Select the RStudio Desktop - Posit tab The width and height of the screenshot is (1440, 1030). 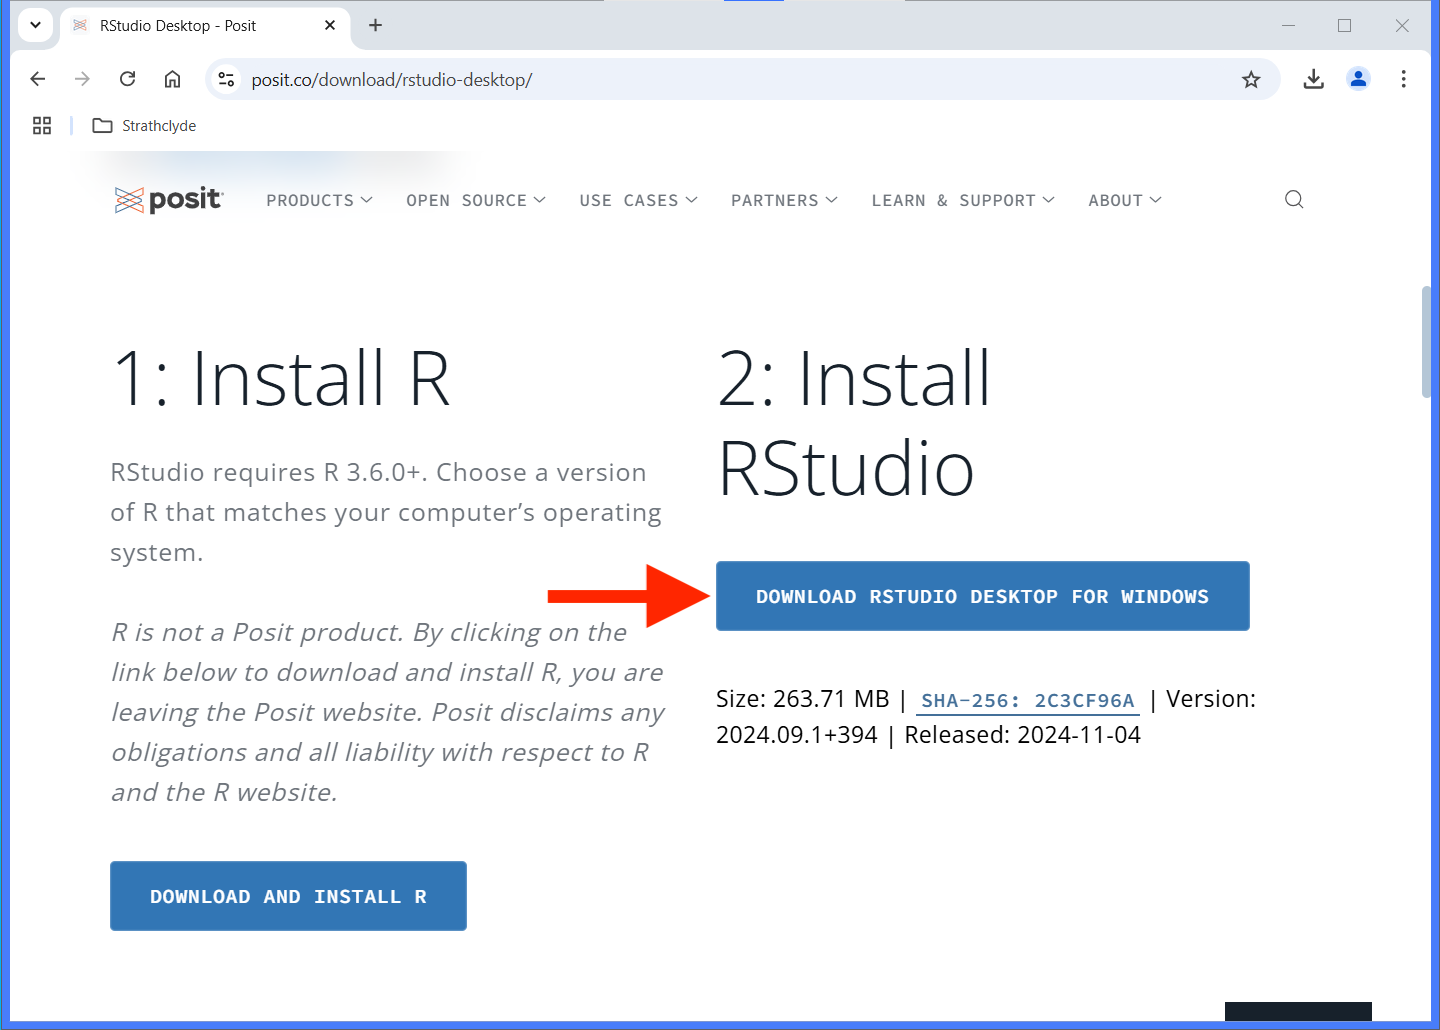[205, 25]
